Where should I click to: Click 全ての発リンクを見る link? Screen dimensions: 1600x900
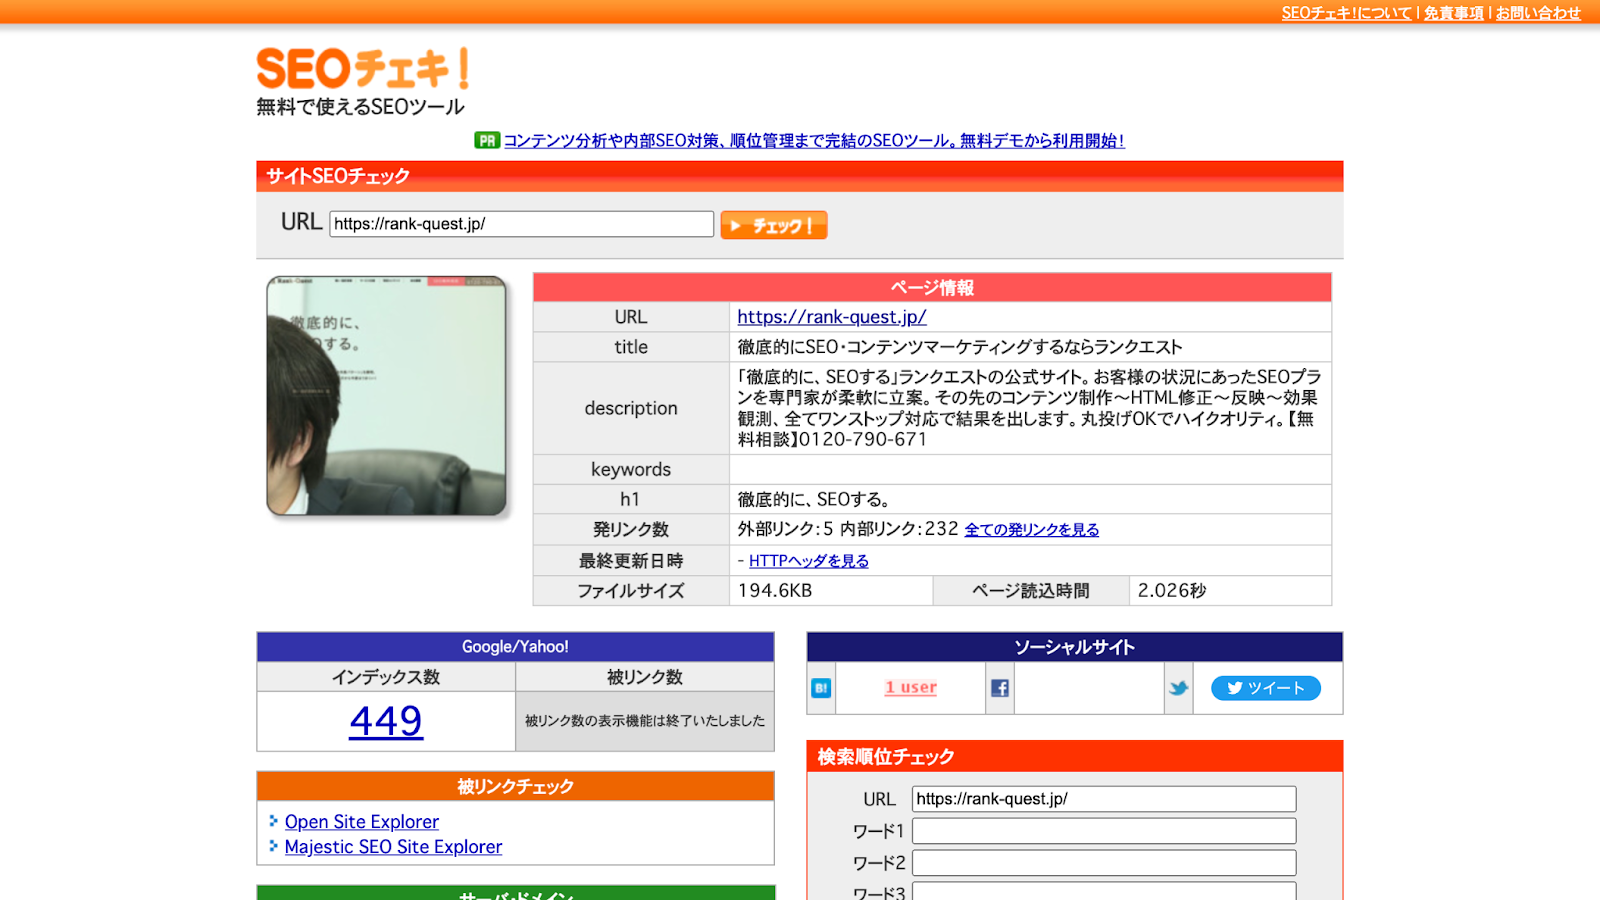click(1032, 530)
